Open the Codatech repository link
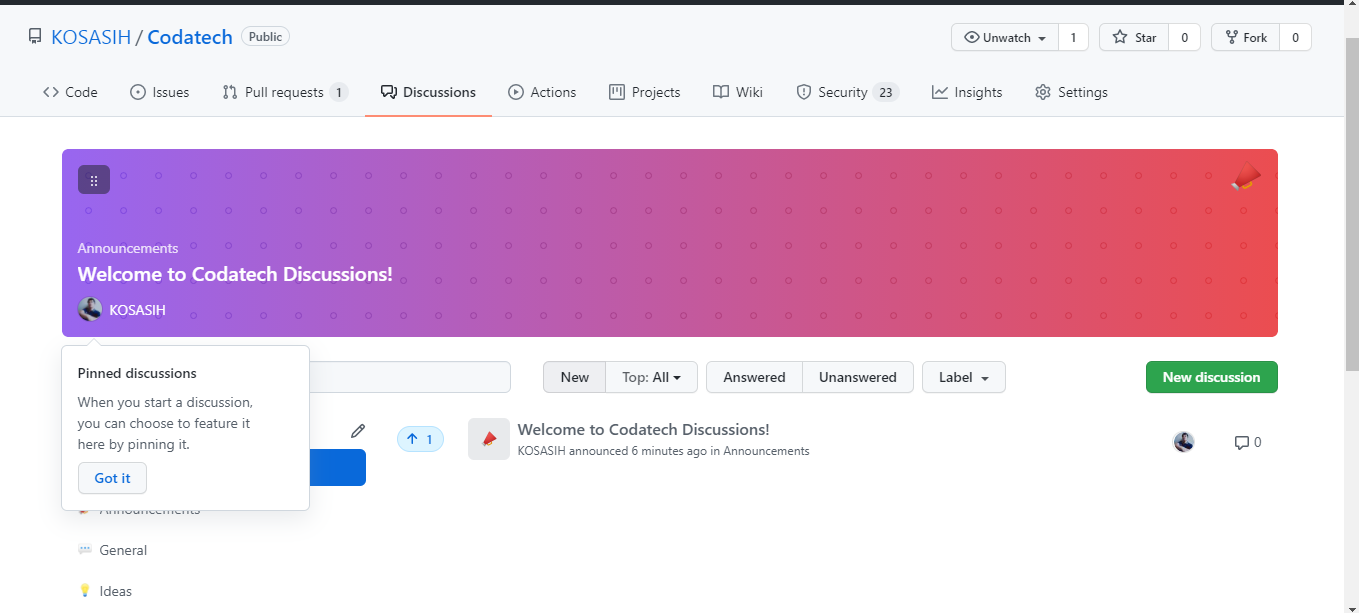Viewport: 1359px width, 613px height. click(190, 37)
